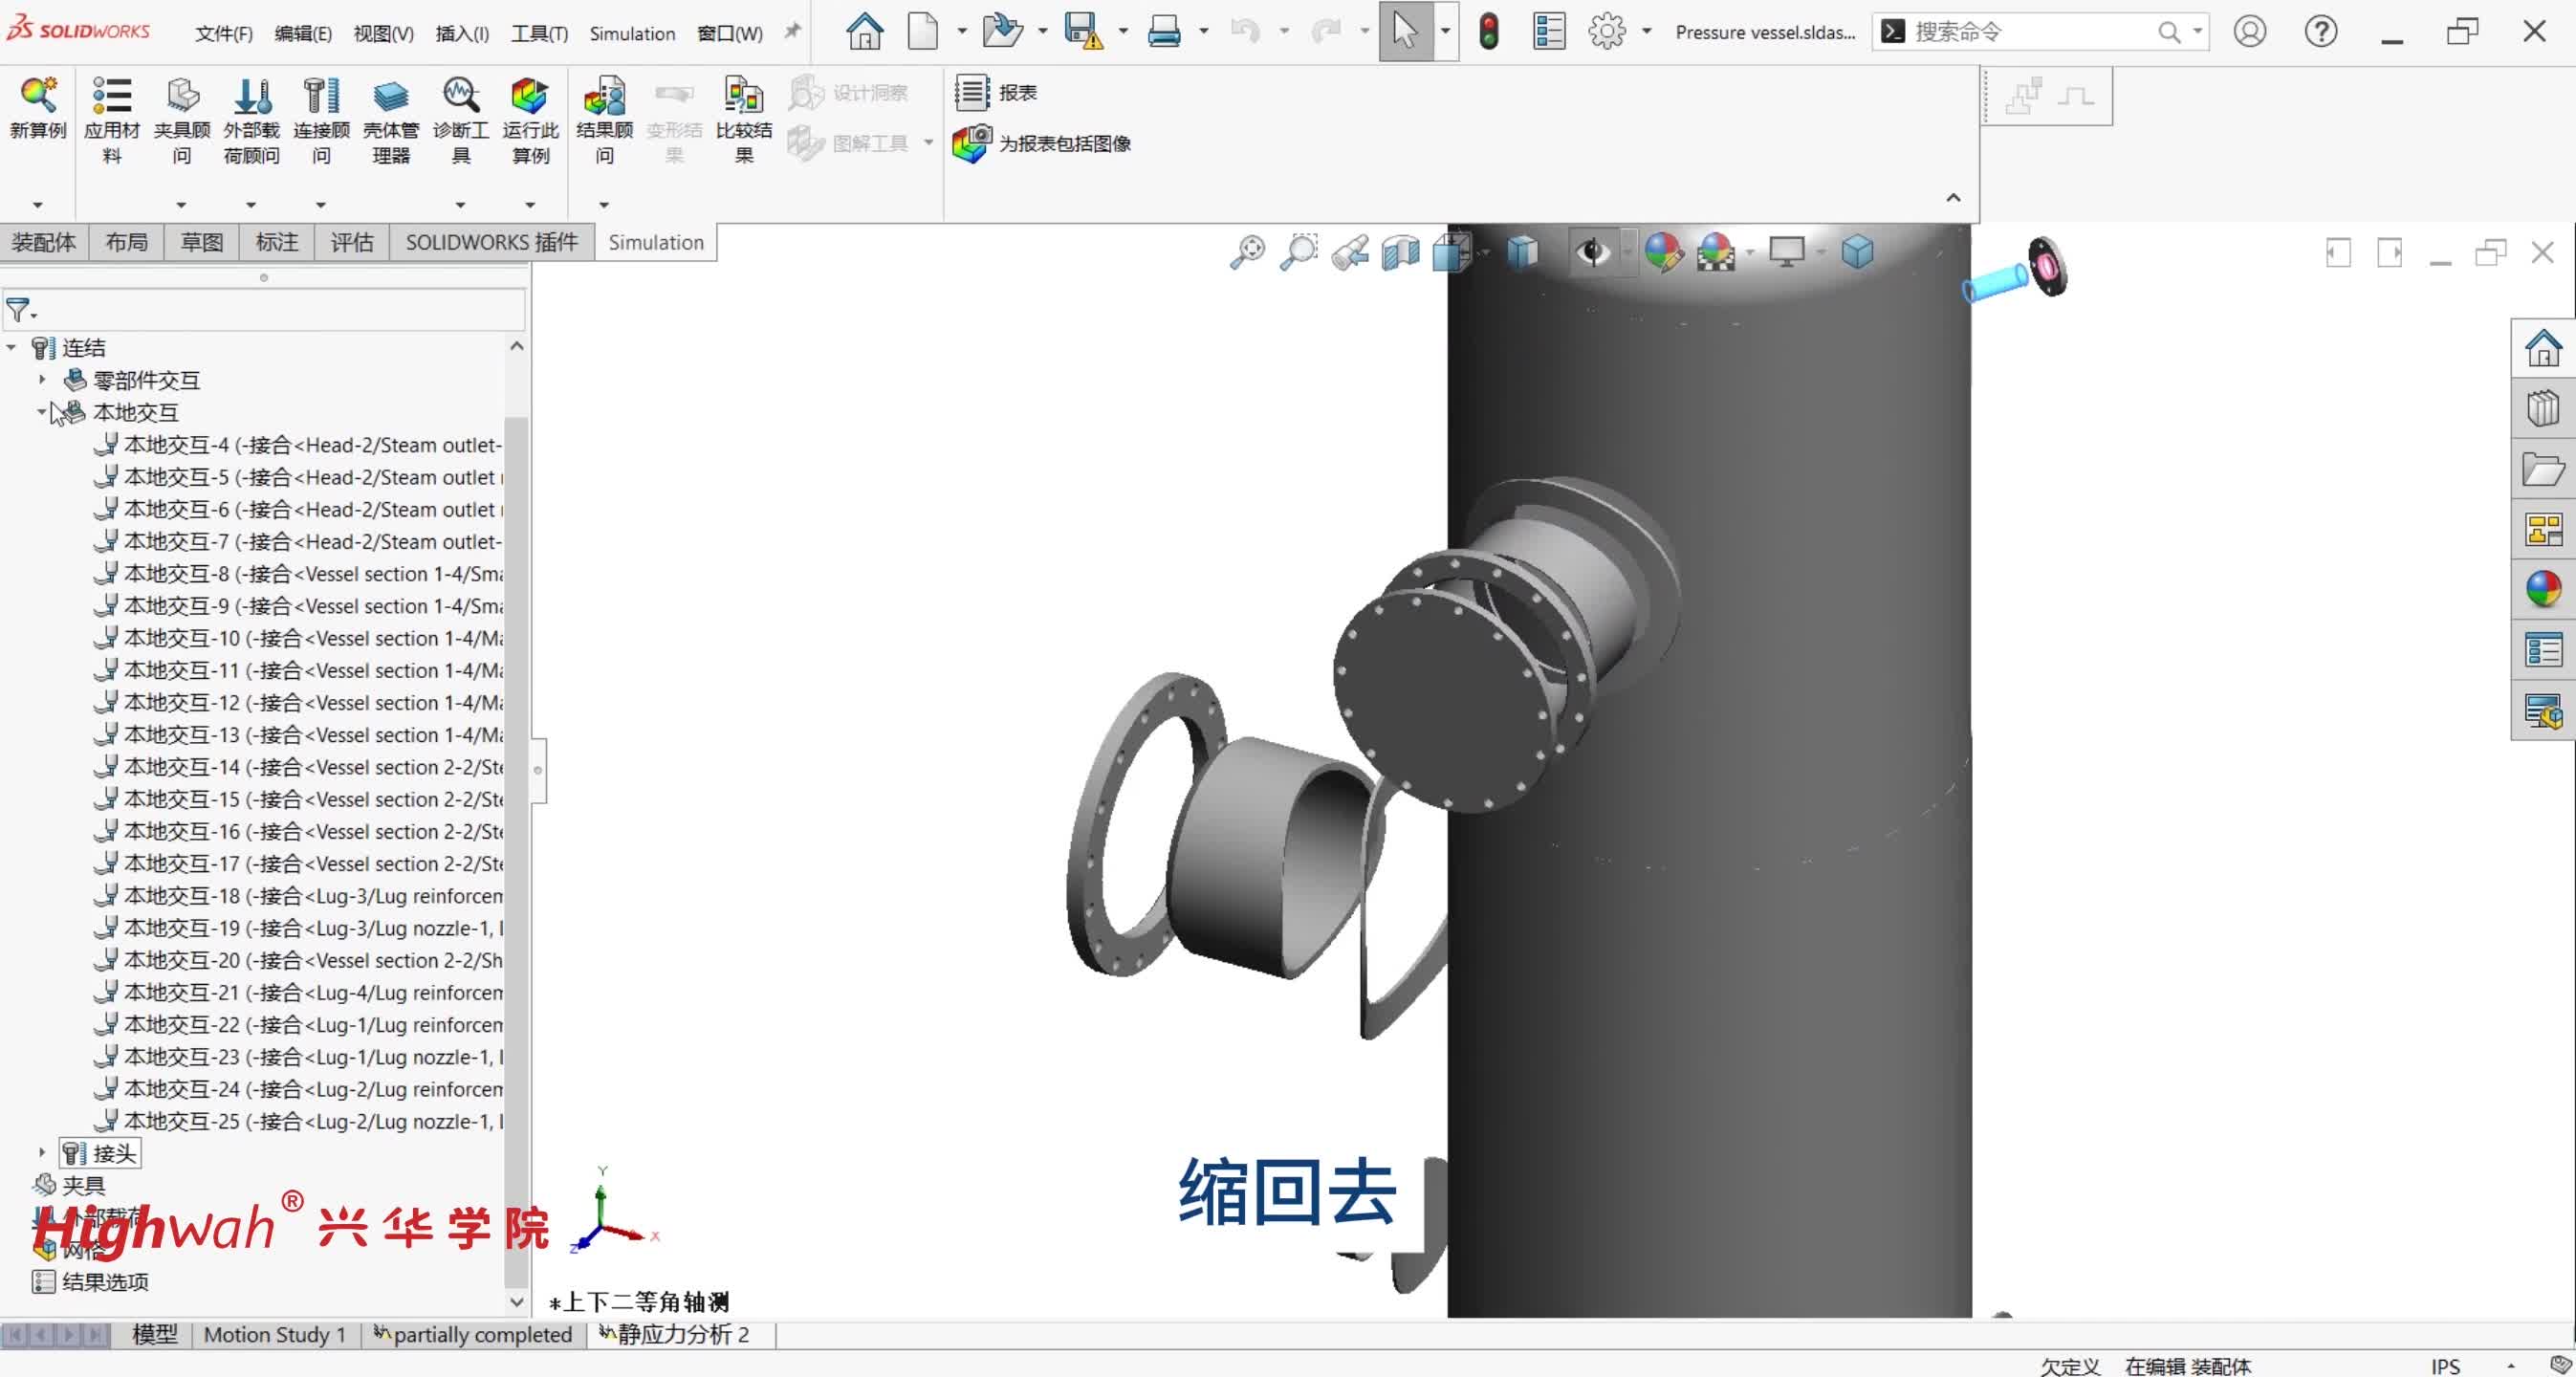This screenshot has width=2576, height=1377.
Task: Expand the 接头 connectors node
Action: 42,1153
